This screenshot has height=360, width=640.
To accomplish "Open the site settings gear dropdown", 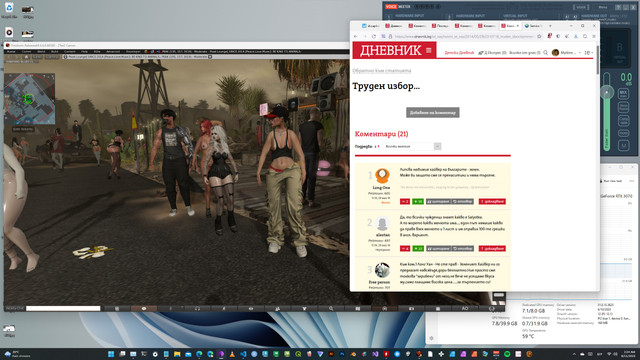I will [588, 53].
